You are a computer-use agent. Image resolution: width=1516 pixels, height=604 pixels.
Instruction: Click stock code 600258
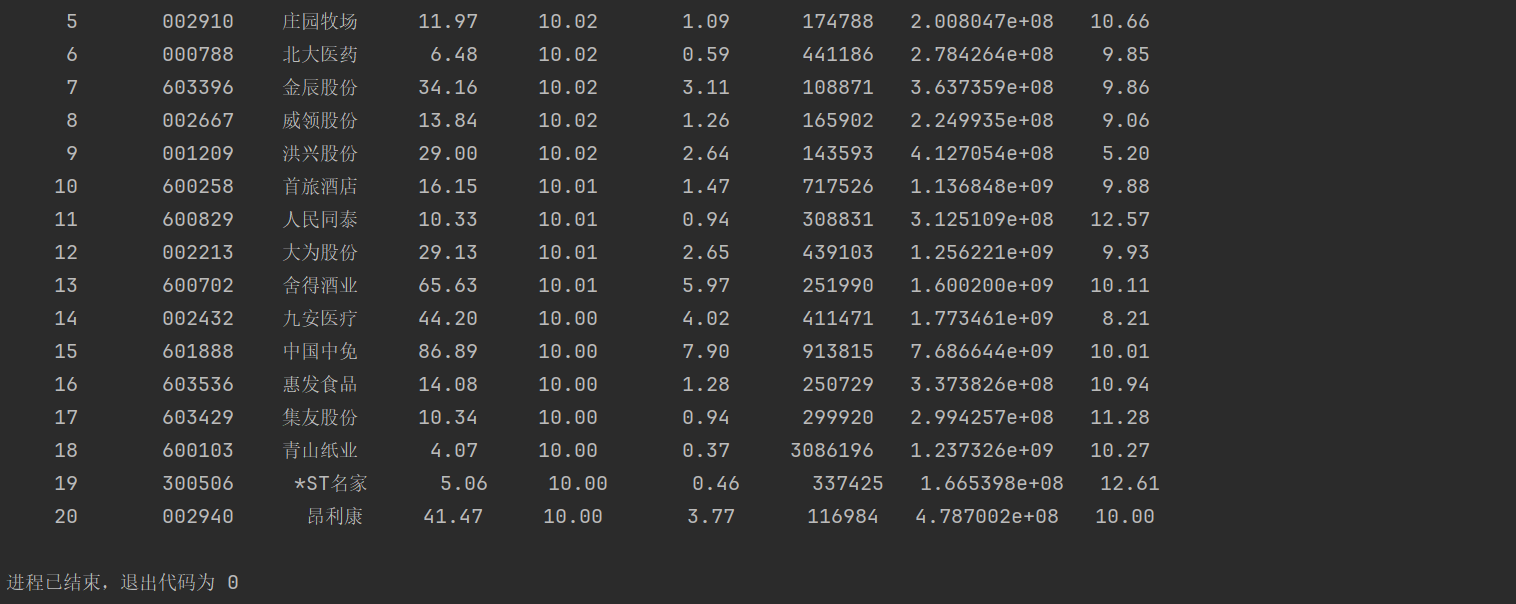[198, 186]
